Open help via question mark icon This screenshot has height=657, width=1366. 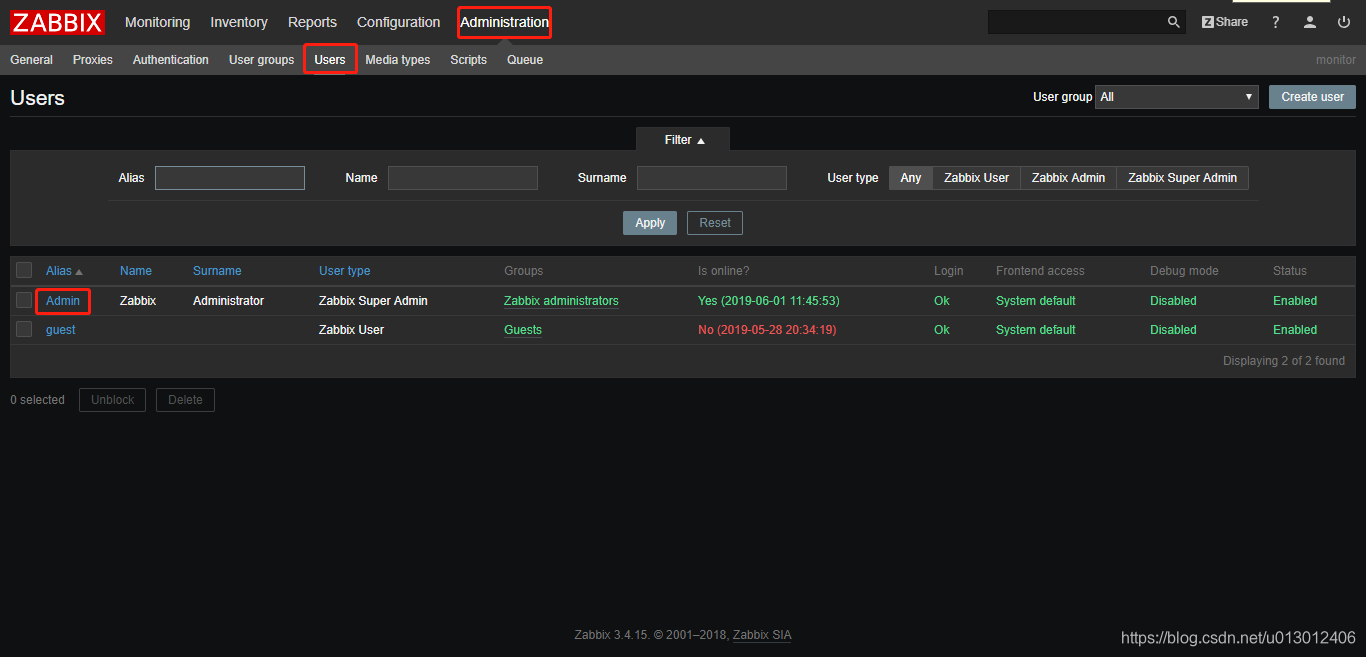click(x=1276, y=22)
